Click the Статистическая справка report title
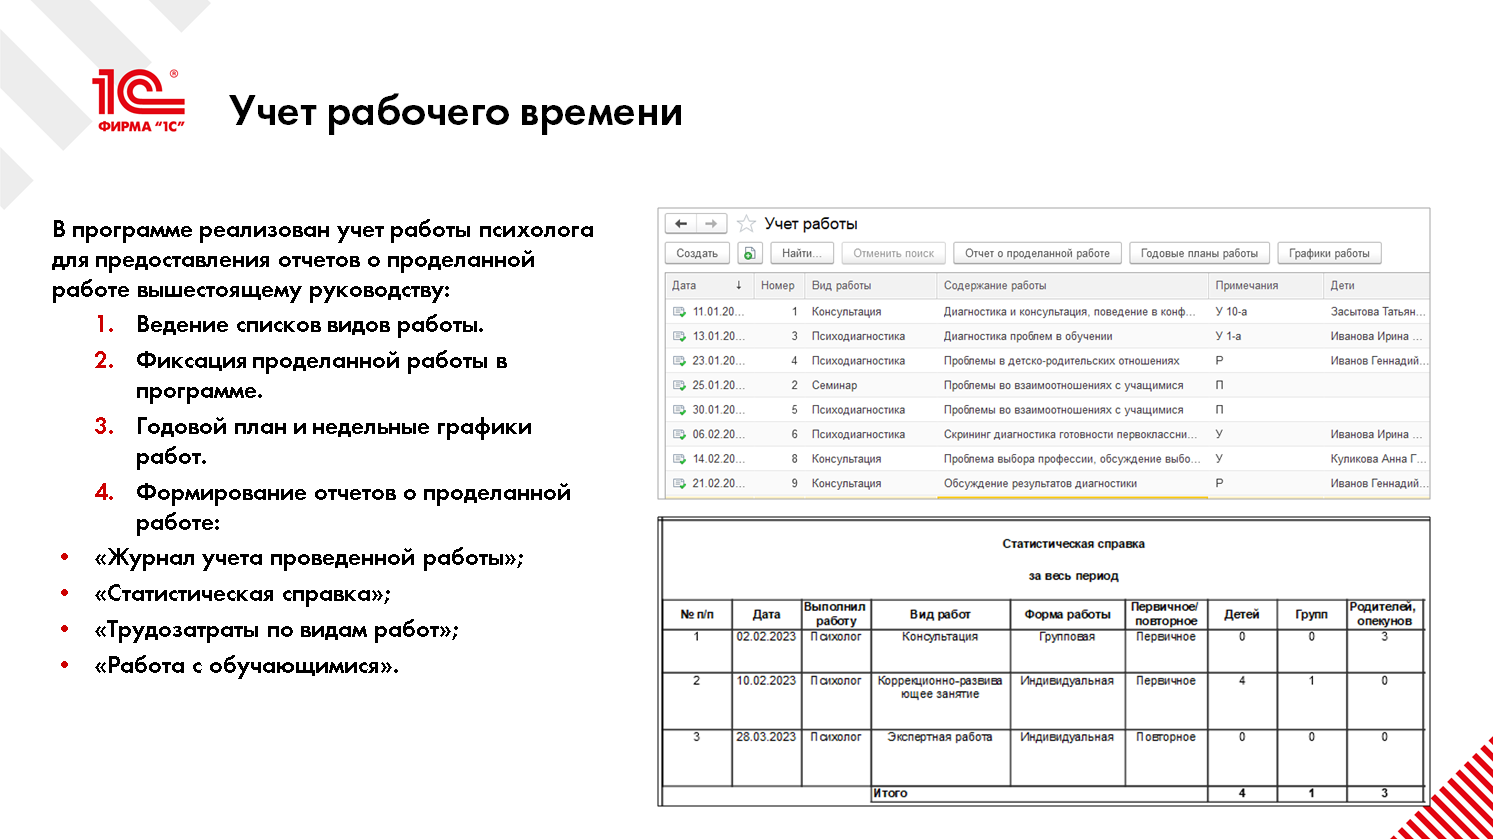 click(x=1073, y=544)
